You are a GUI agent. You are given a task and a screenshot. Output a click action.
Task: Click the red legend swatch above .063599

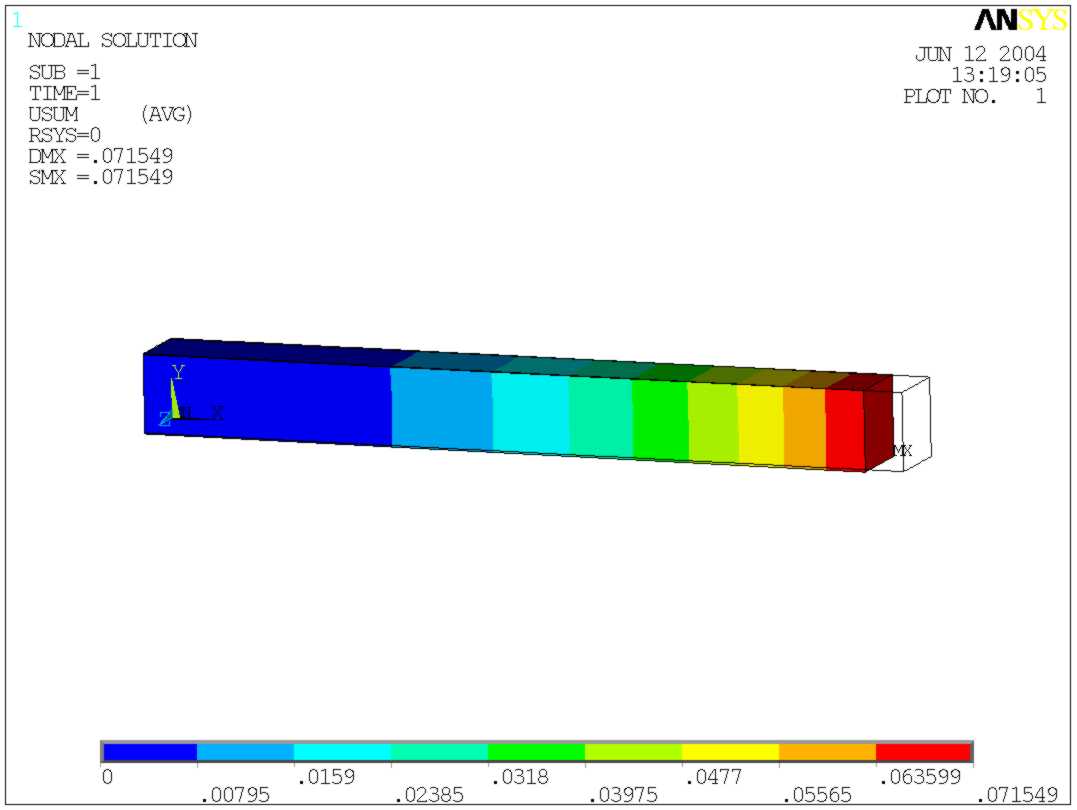923,752
